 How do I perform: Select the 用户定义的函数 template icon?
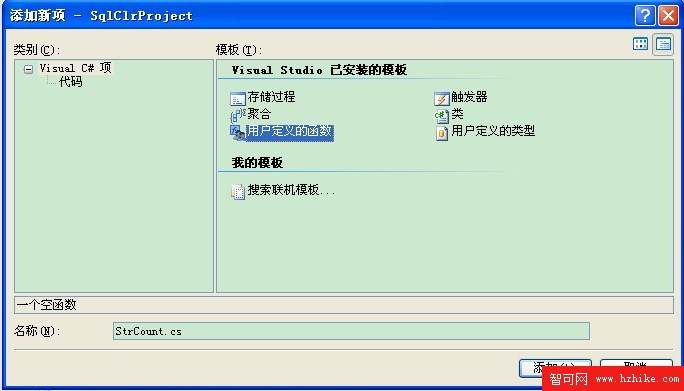pyautogui.click(x=238, y=133)
